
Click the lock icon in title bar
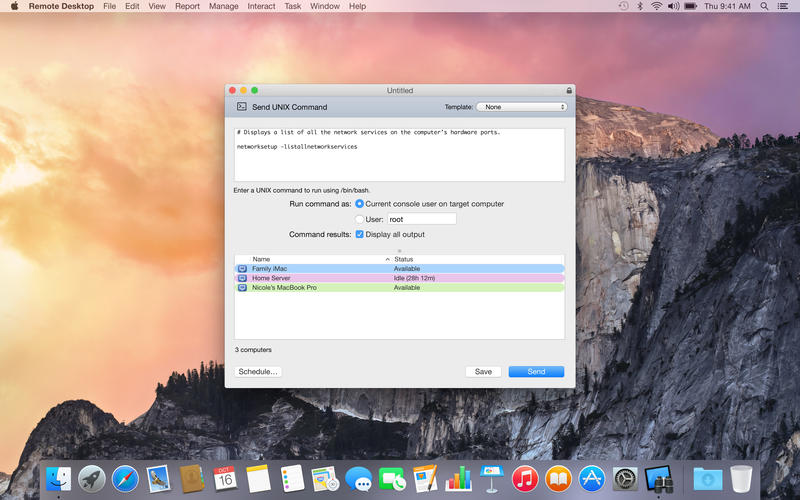tap(569, 90)
